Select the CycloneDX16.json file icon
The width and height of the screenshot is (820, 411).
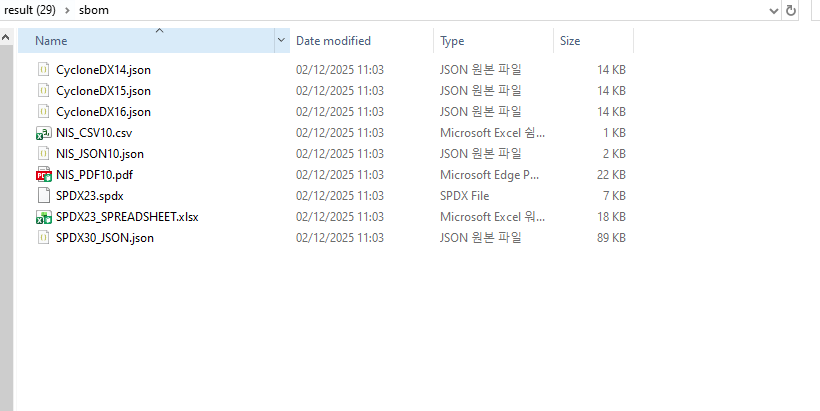(x=43, y=112)
